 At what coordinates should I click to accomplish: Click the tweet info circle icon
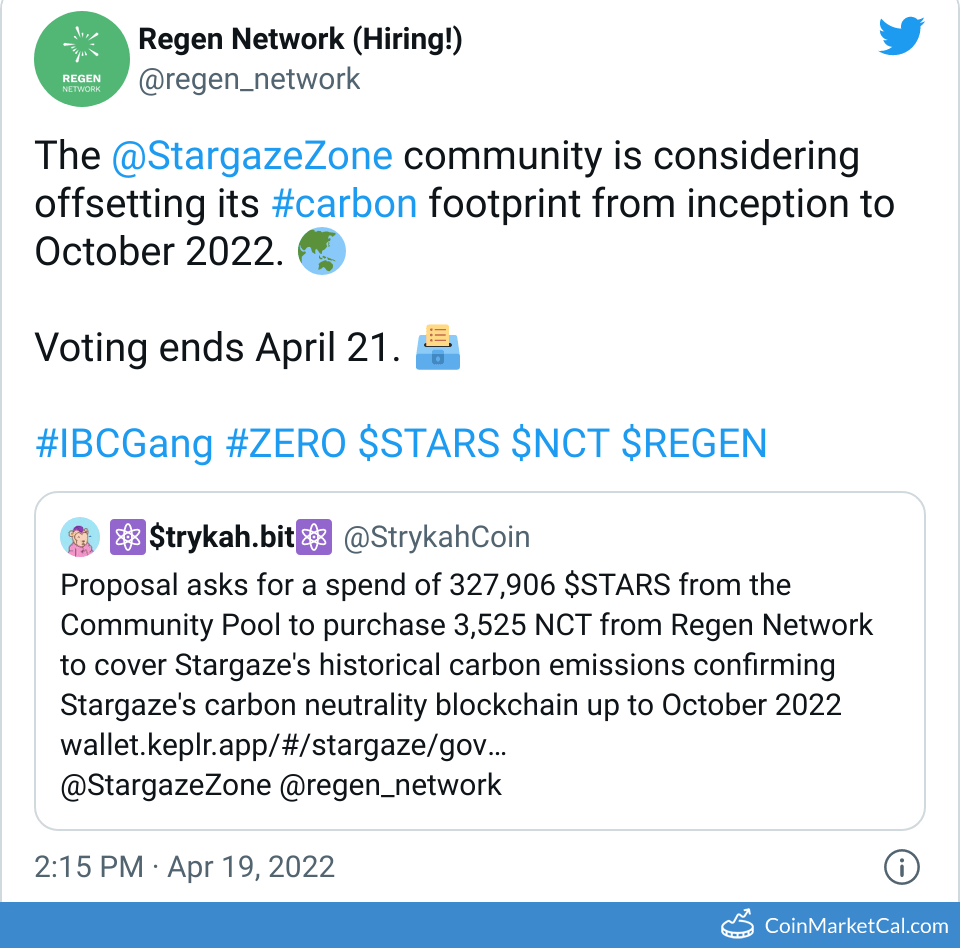coord(902,866)
